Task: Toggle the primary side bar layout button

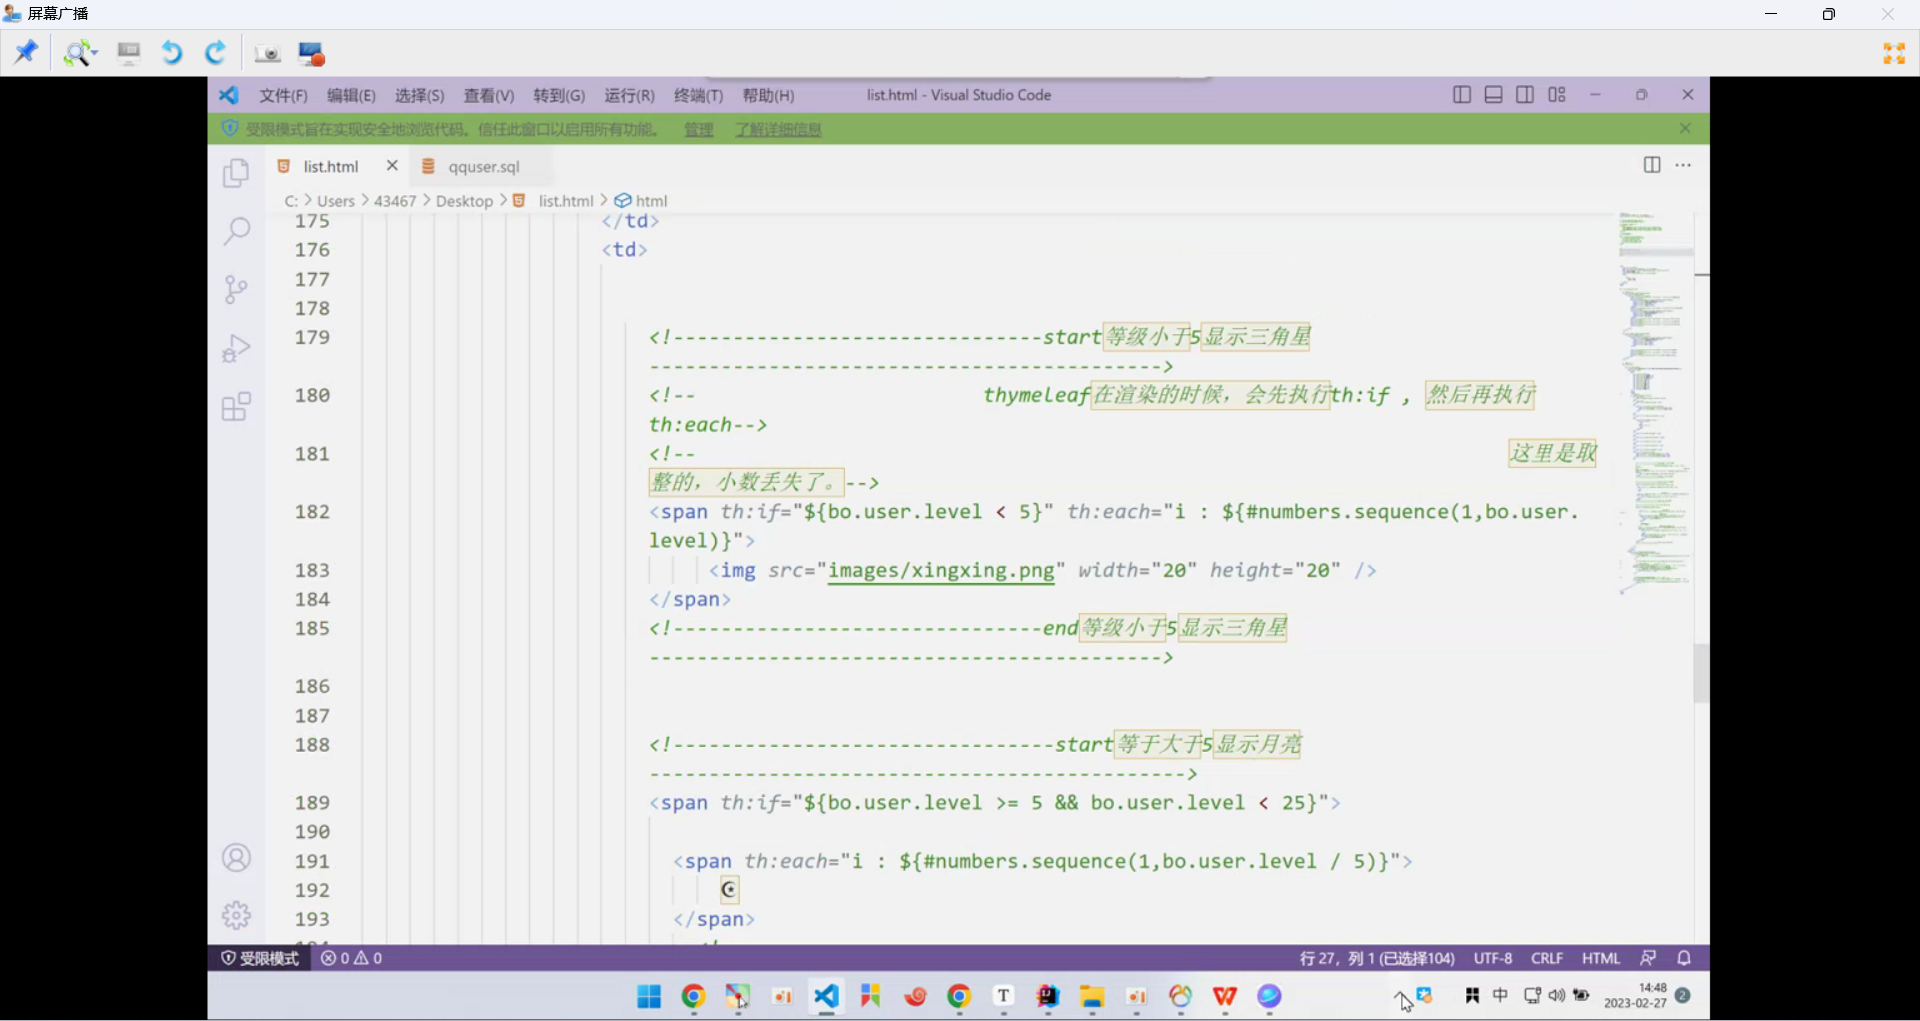Action: point(1462,95)
